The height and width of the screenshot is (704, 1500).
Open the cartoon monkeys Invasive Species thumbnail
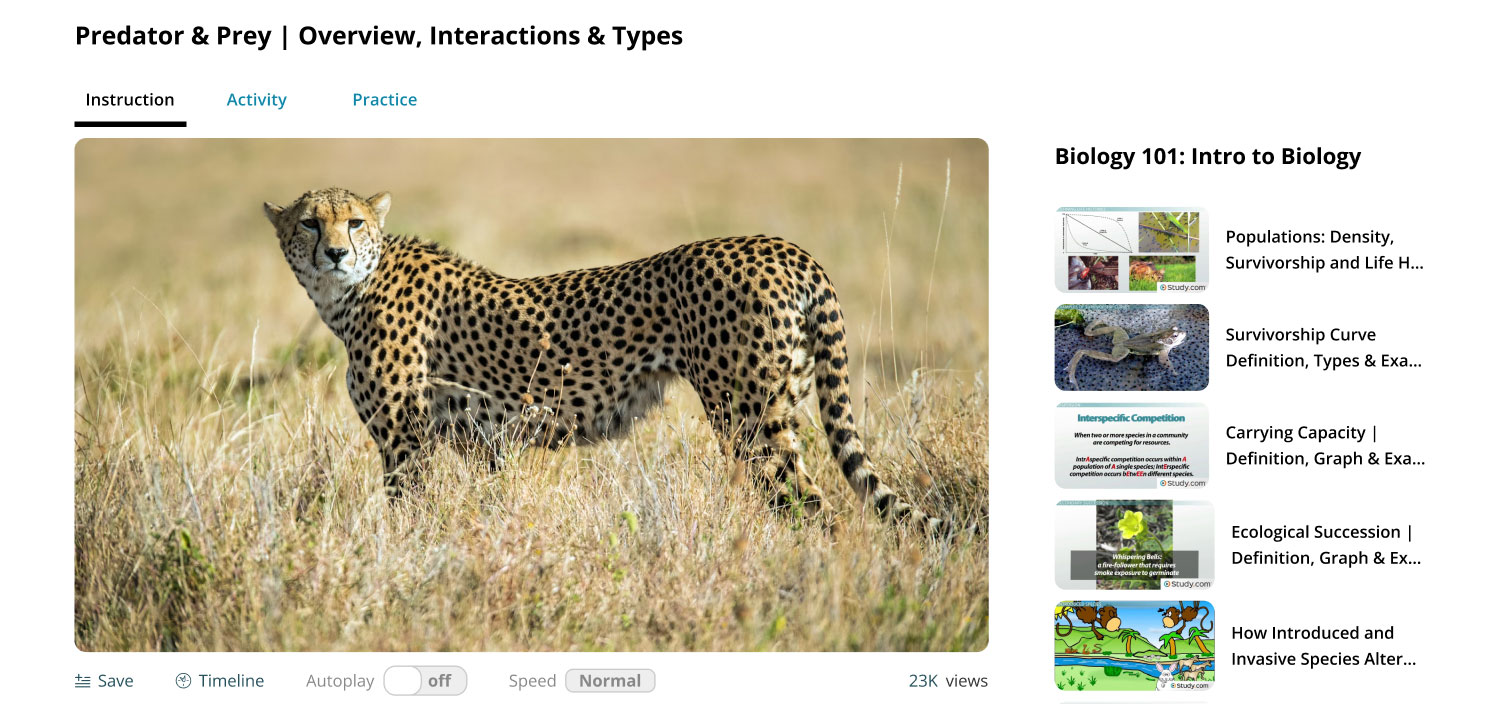[1134, 645]
